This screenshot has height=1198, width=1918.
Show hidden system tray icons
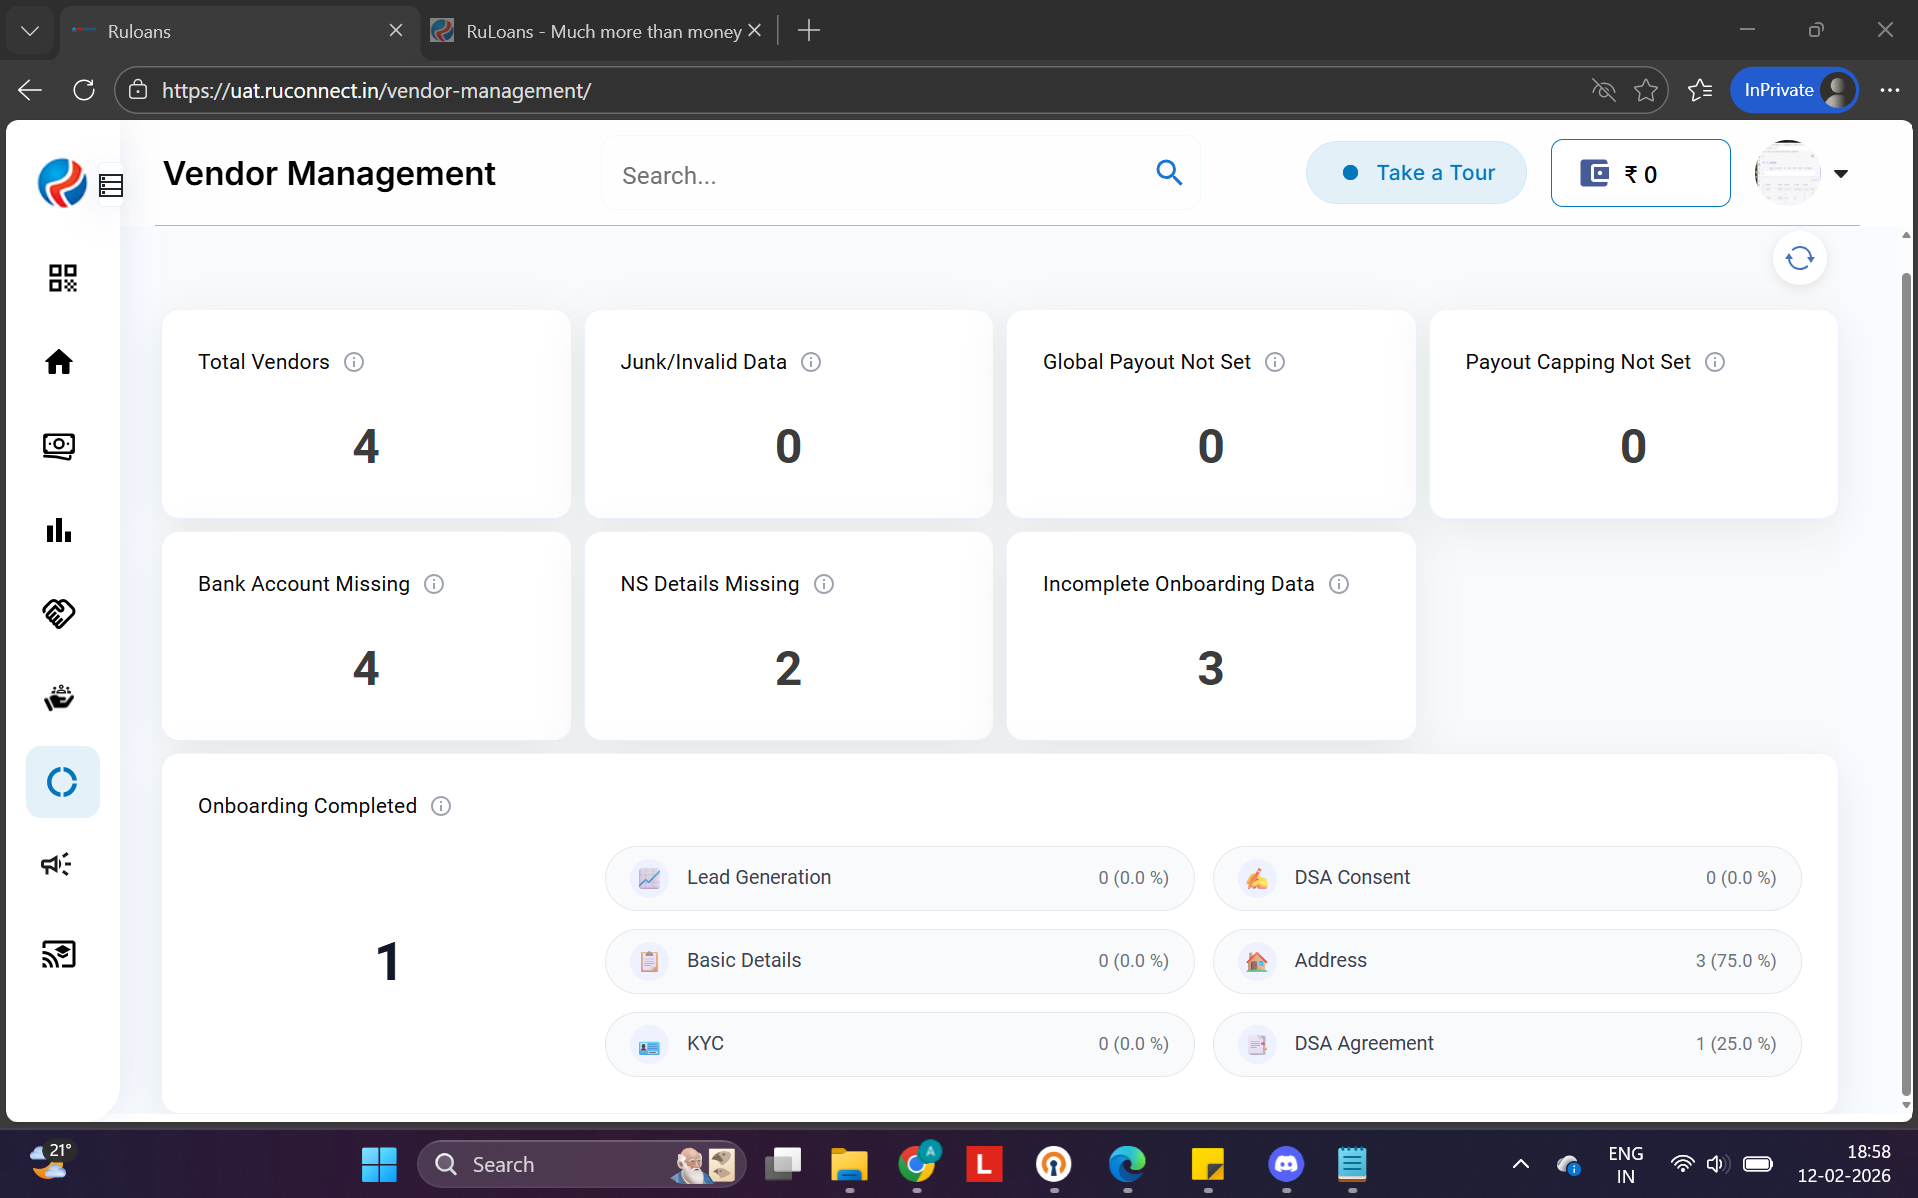1520,1164
